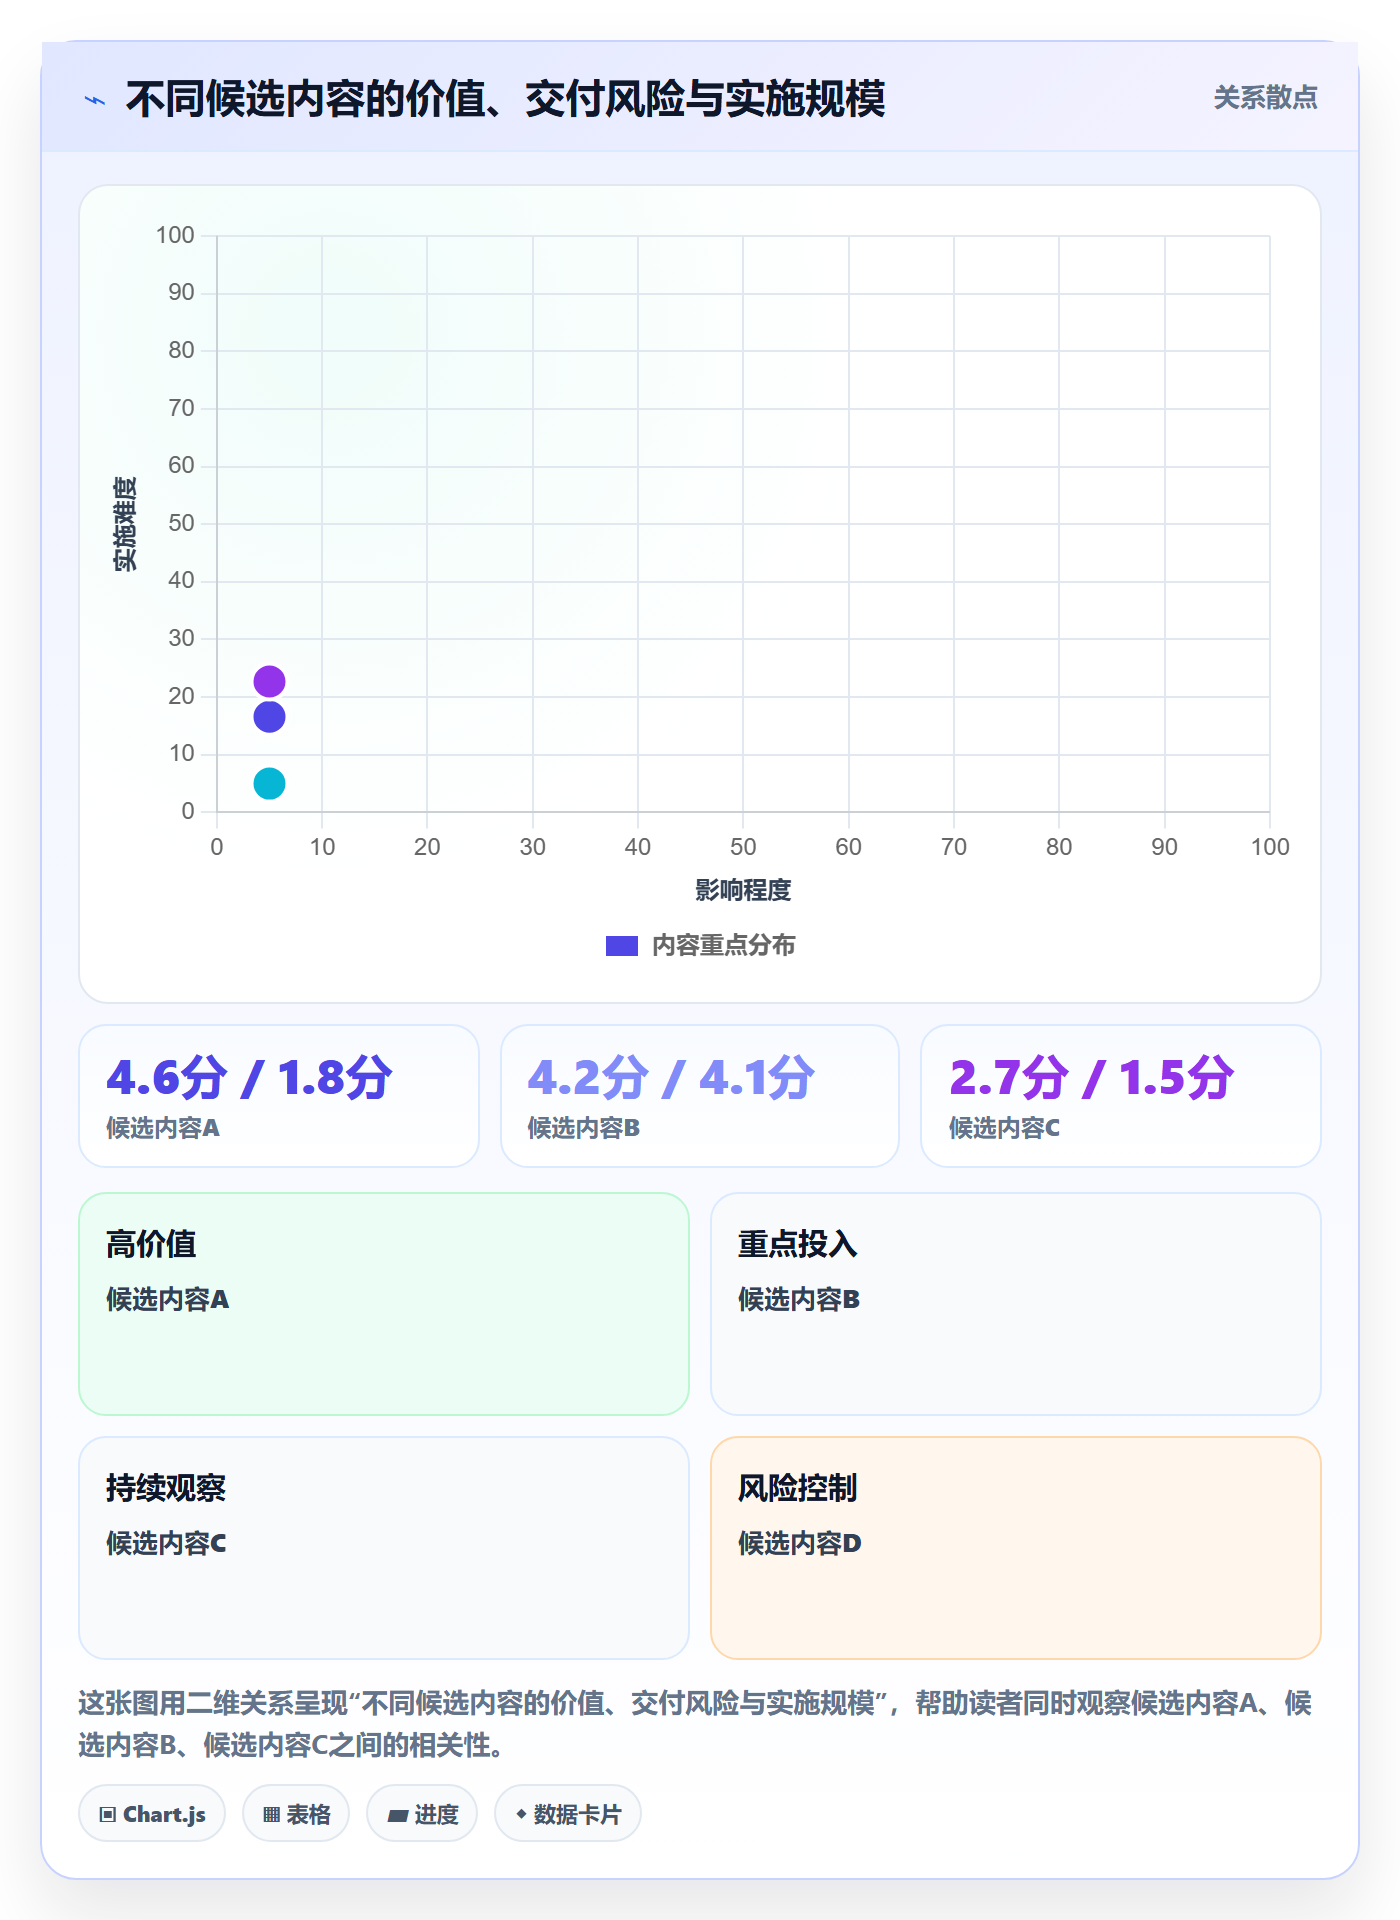Select the 2.7分 / 1.5分 score card
Image resolution: width=1400 pixels, height=1920 pixels.
tap(1121, 1096)
